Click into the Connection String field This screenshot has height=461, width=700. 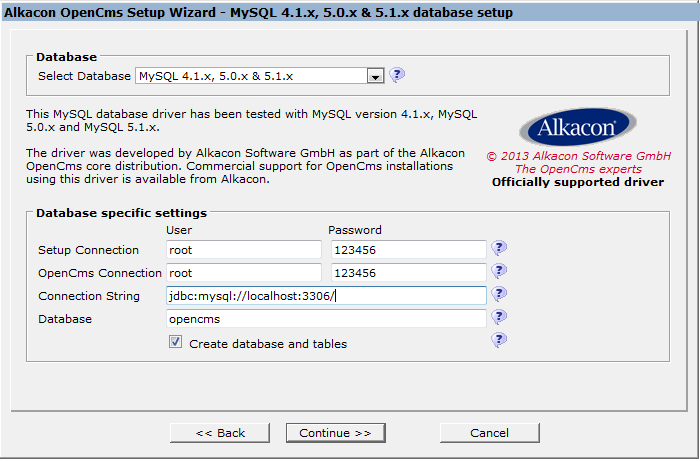click(326, 296)
